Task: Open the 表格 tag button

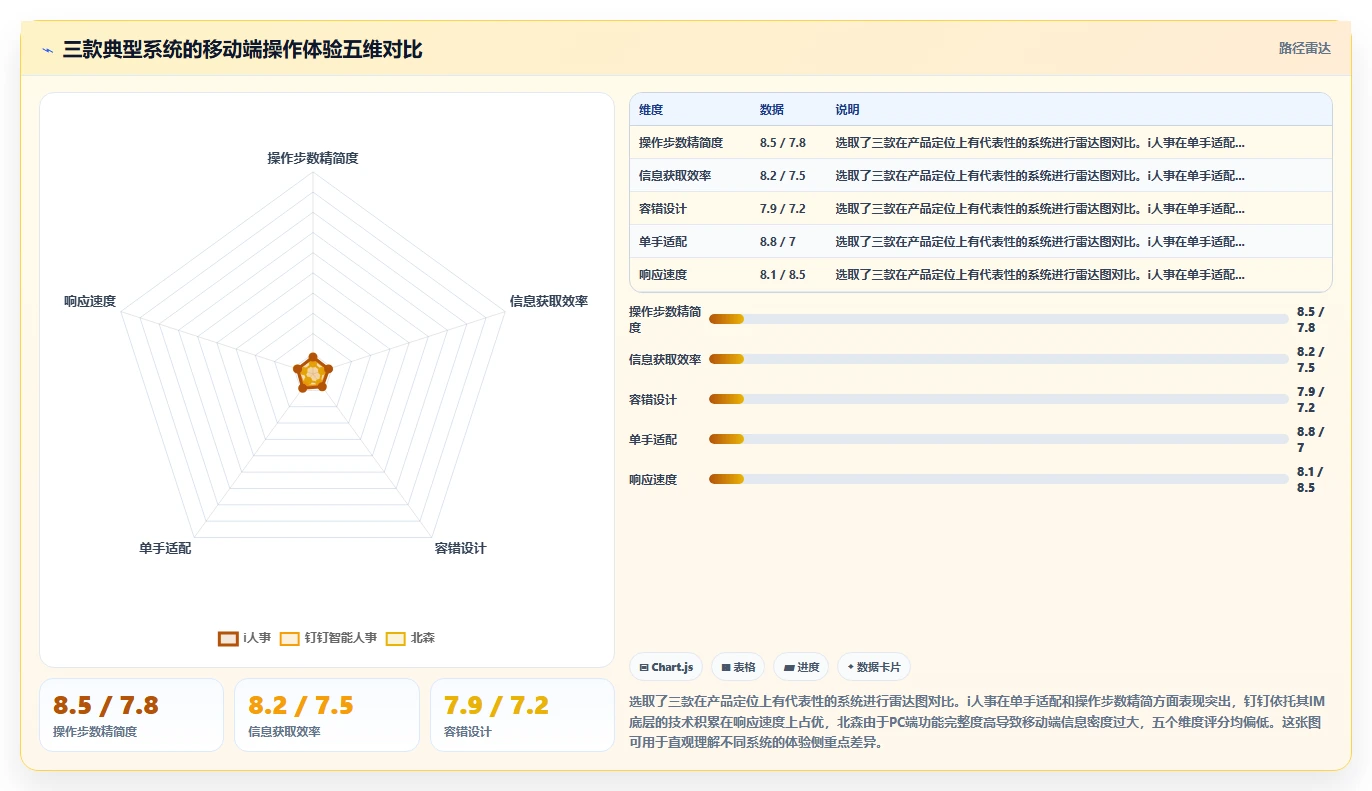Action: coord(738,667)
